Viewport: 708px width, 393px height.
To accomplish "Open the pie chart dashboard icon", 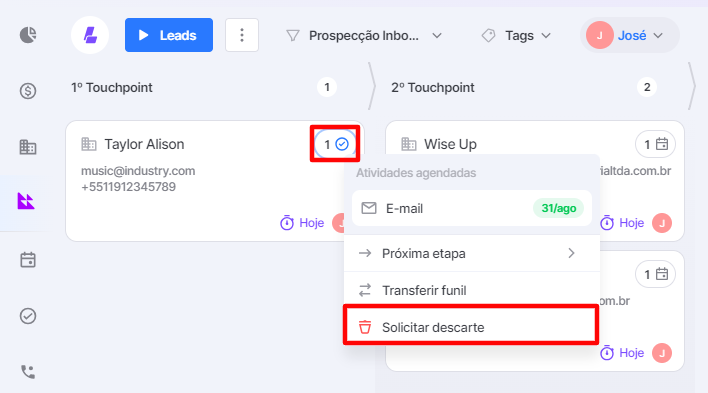I will pos(28,35).
